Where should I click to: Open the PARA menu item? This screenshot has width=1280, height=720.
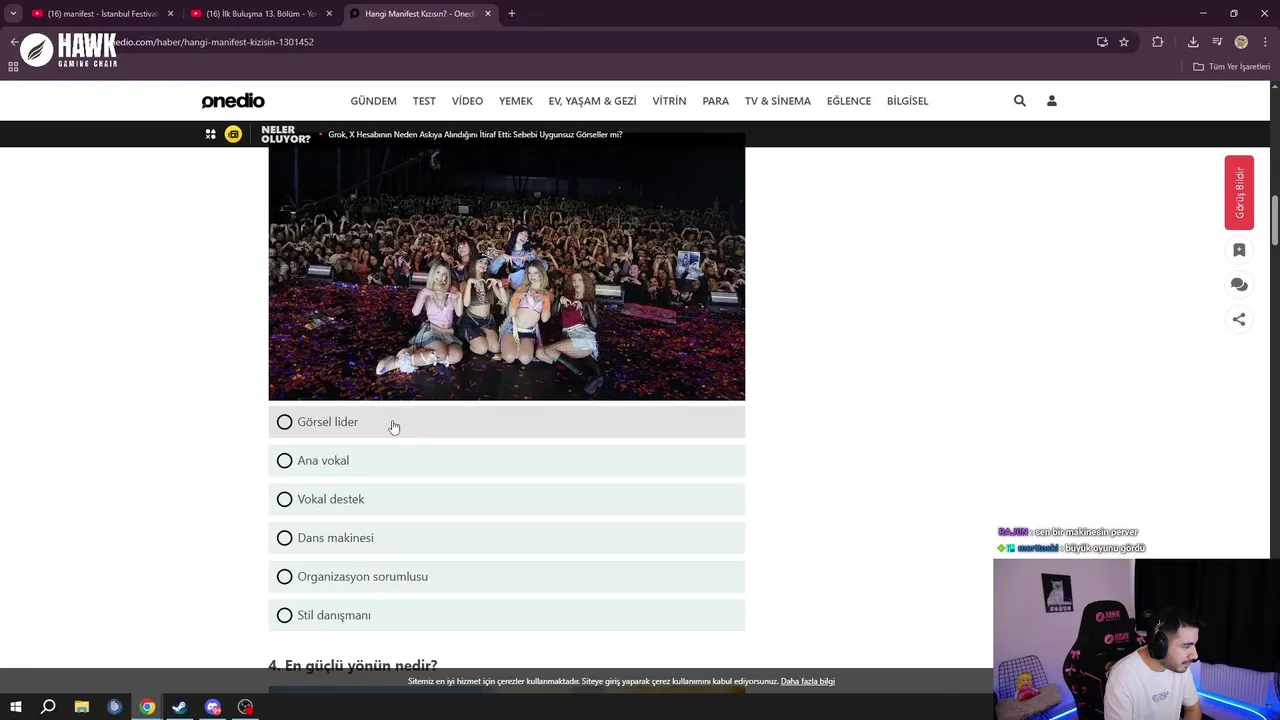click(x=715, y=101)
